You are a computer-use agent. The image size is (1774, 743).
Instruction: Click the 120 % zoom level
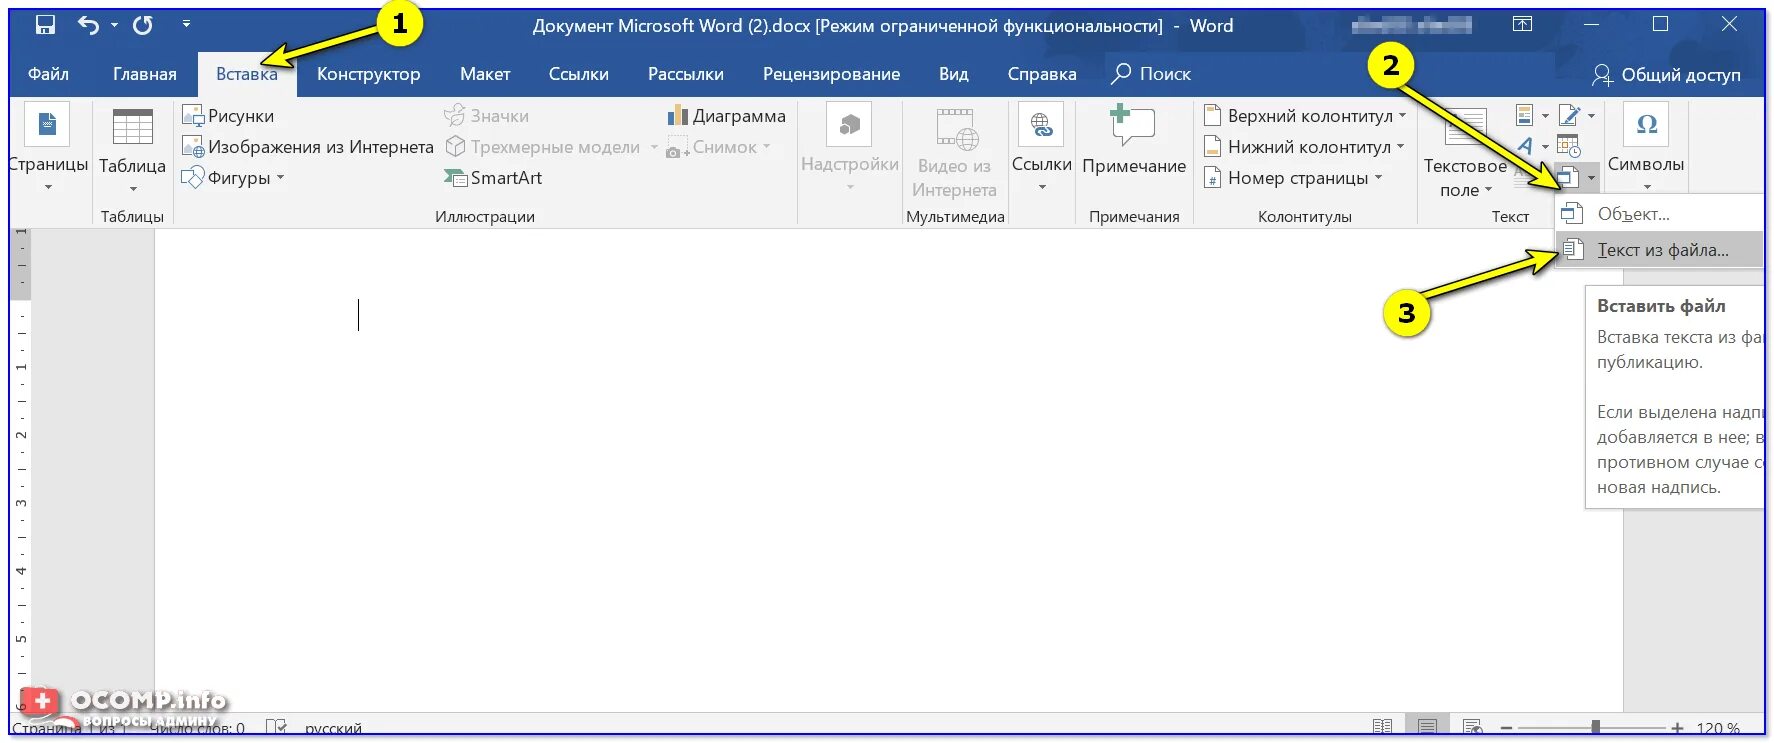click(x=1718, y=728)
